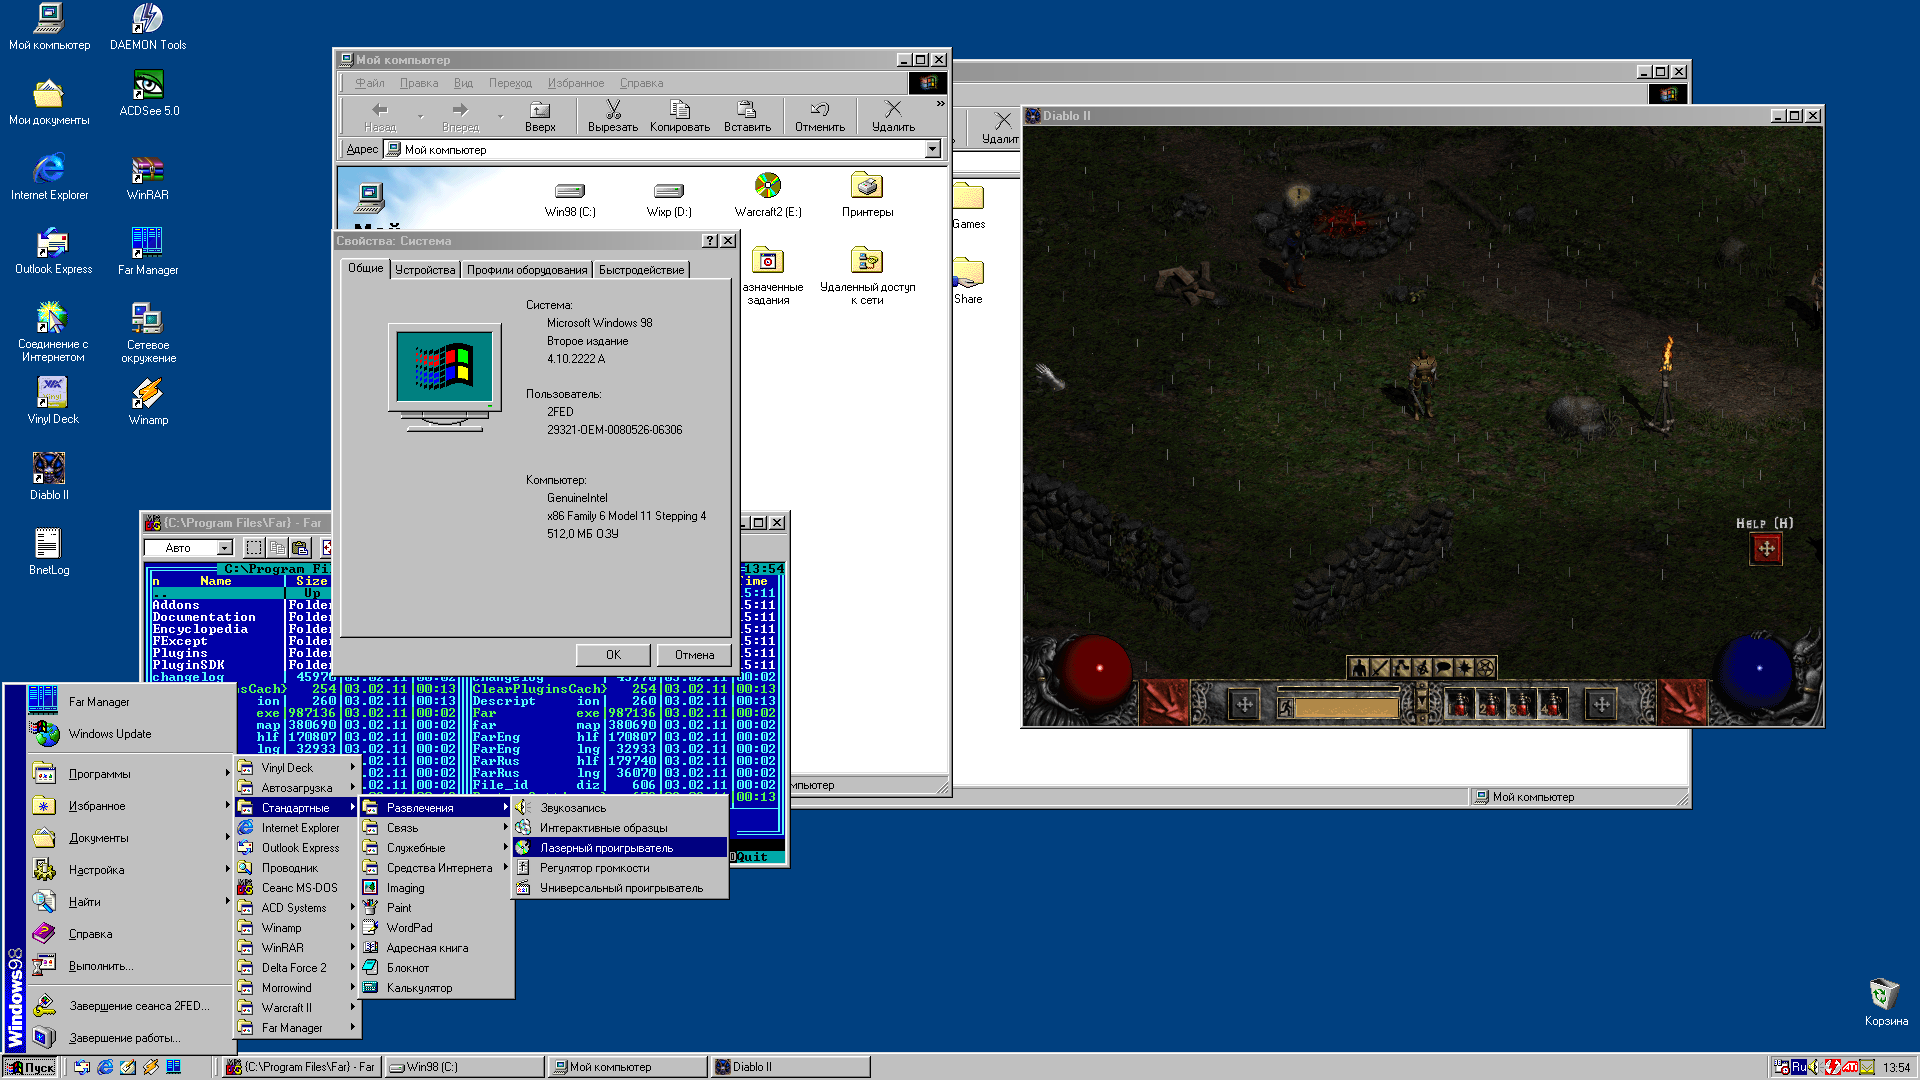1920x1080 pixels.
Task: Open the Избранное menu in Мой компьютер
Action: 576,83
